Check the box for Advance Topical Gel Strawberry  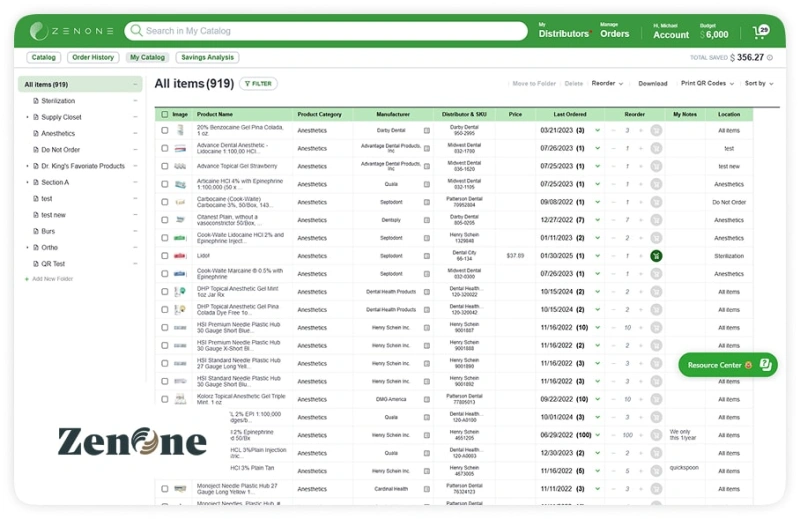[x=165, y=166]
